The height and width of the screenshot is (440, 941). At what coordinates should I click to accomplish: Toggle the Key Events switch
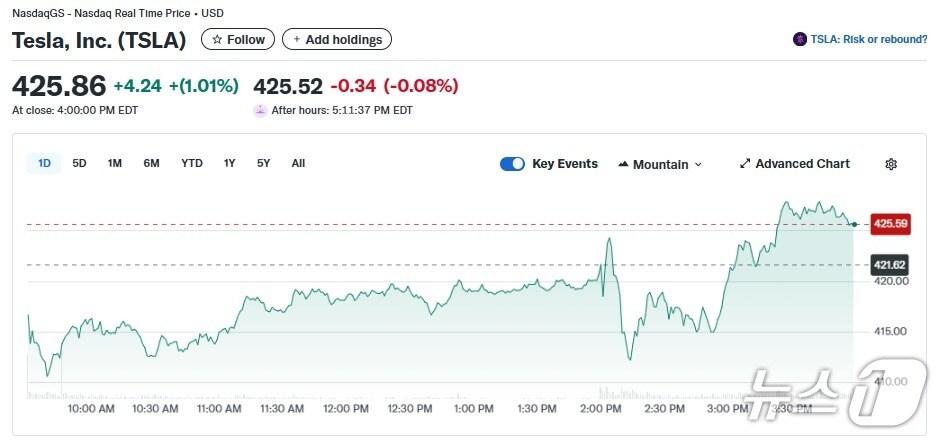coord(512,164)
